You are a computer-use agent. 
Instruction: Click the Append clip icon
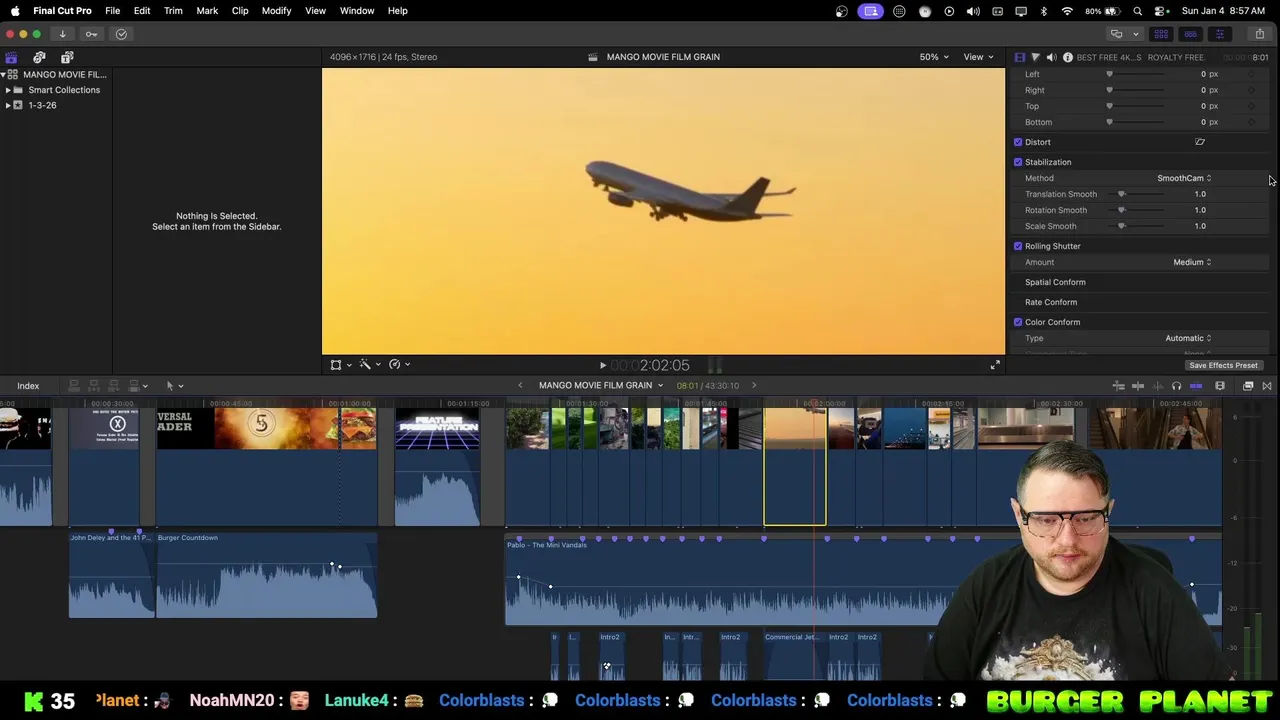[113, 386]
